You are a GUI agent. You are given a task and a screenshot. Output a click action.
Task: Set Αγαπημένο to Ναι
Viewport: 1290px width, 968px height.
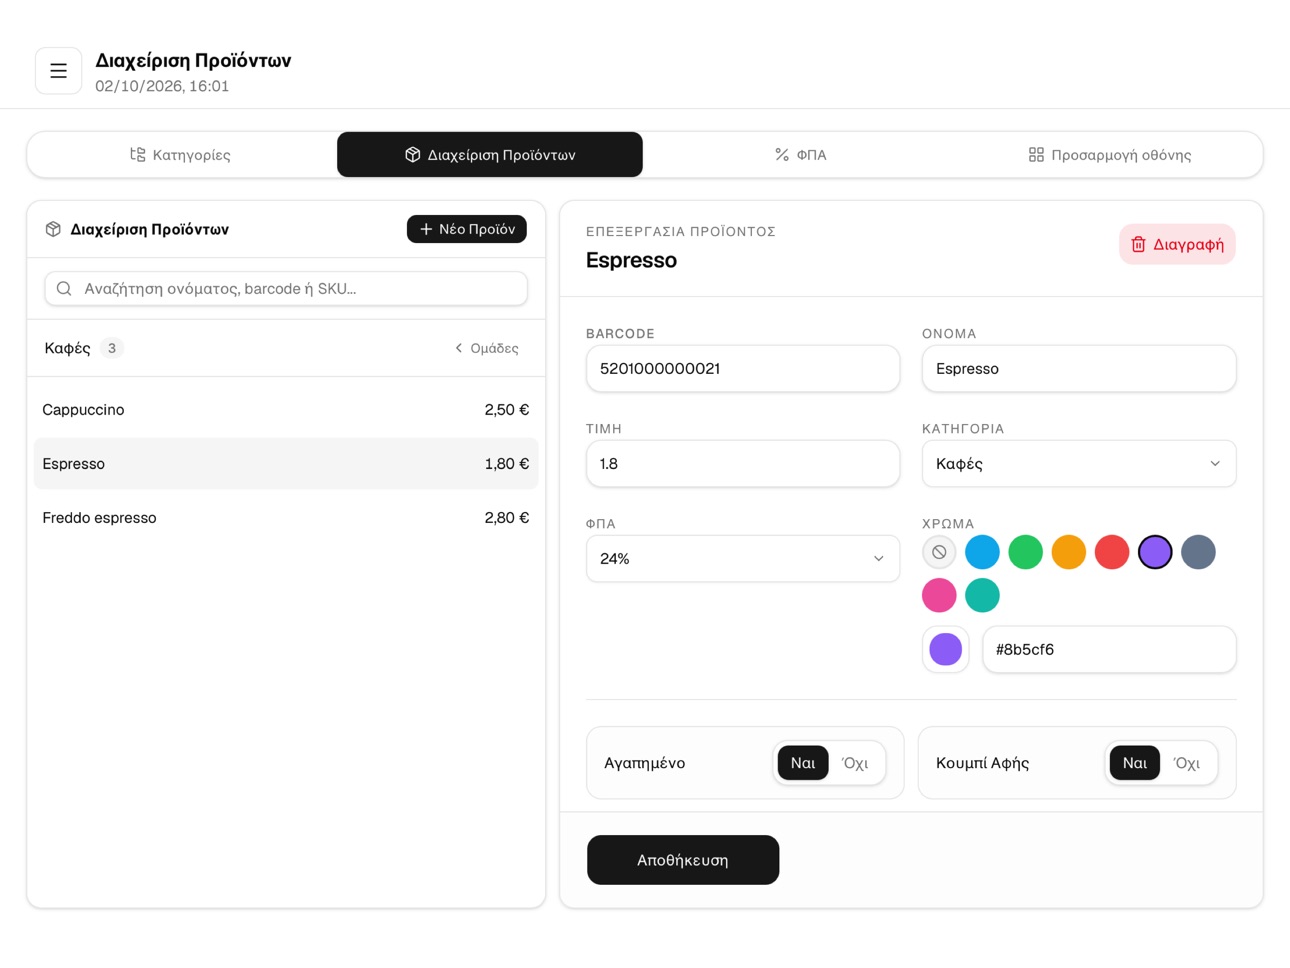pos(803,763)
